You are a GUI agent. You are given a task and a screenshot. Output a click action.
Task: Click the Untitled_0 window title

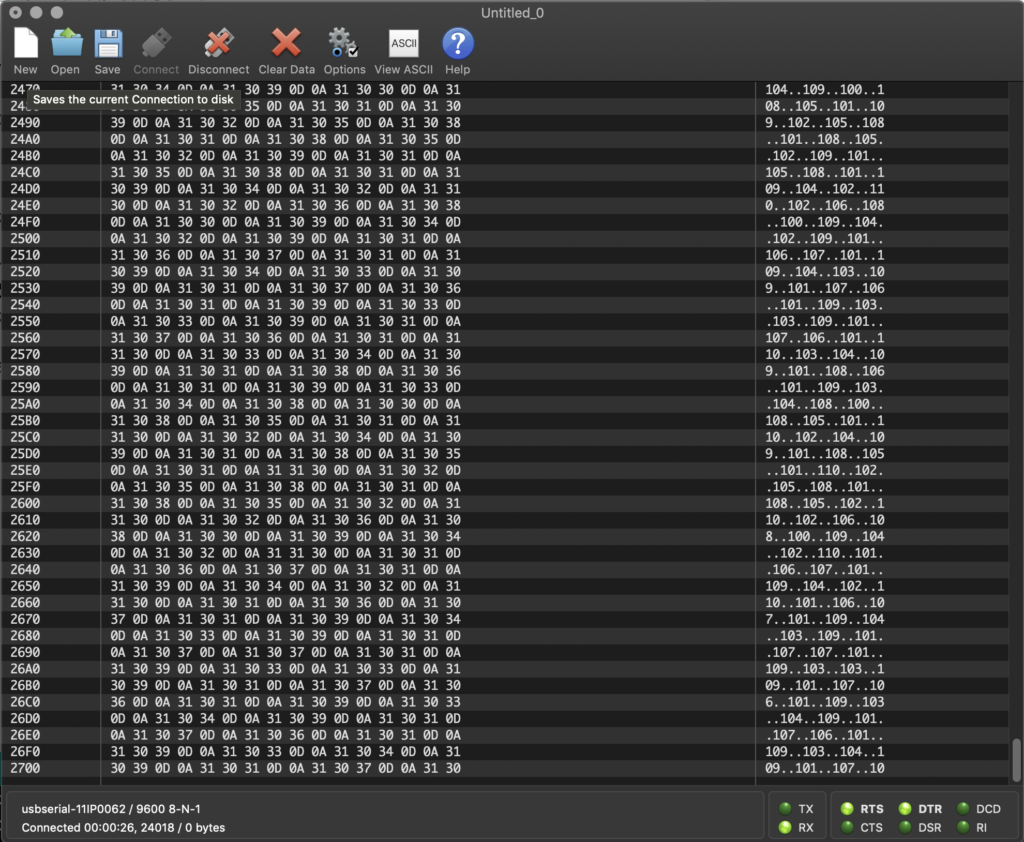pos(512,12)
